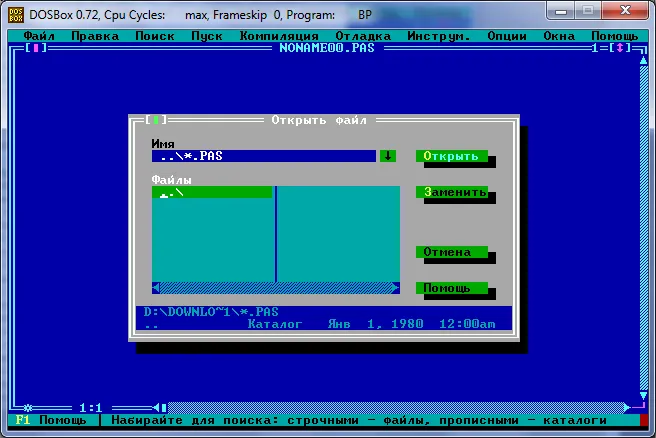Open the Правка menu
Image resolution: width=656 pixels, height=438 pixels.
[95, 36]
